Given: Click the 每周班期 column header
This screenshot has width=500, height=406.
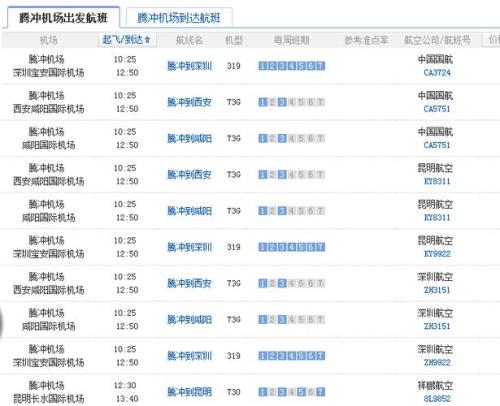Looking at the screenshot, I should [x=291, y=40].
